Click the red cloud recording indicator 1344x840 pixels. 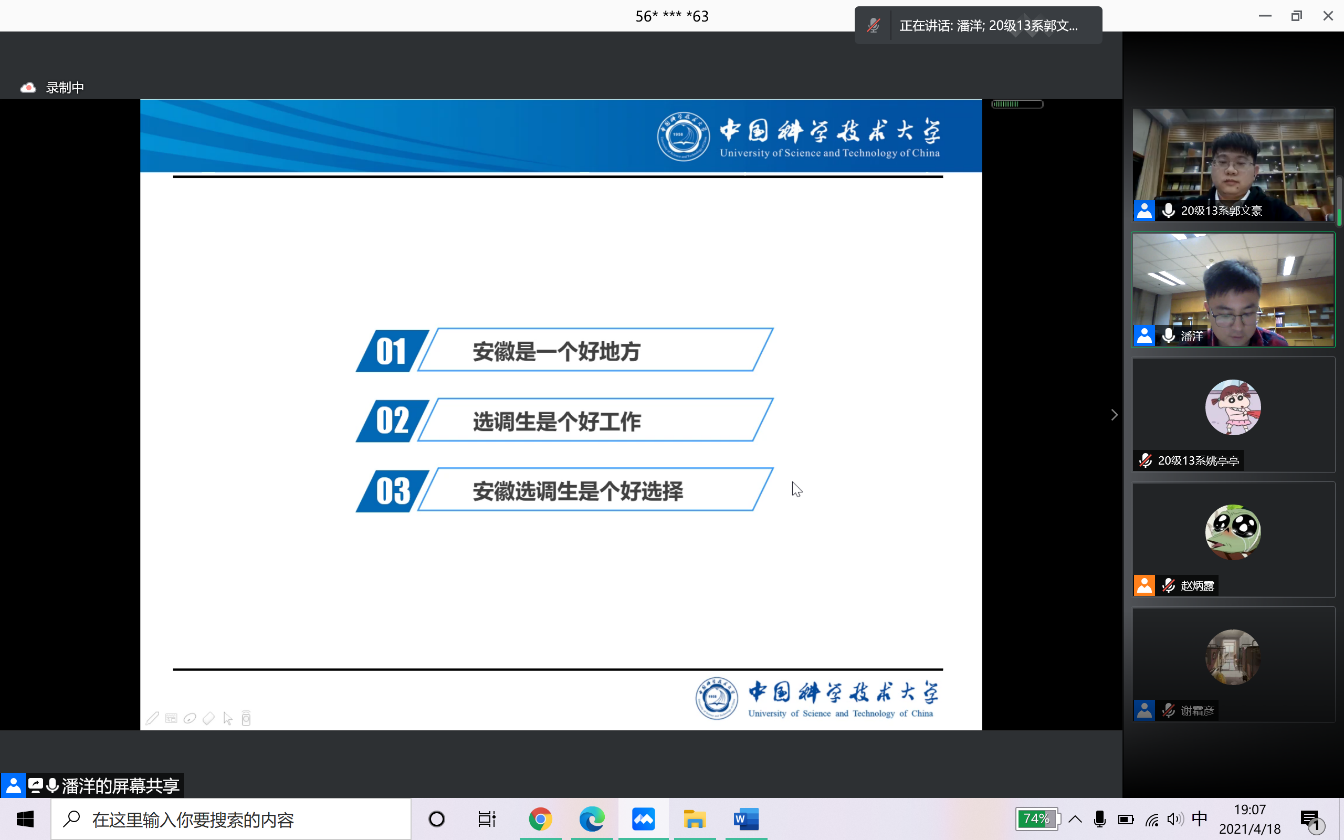[x=28, y=88]
